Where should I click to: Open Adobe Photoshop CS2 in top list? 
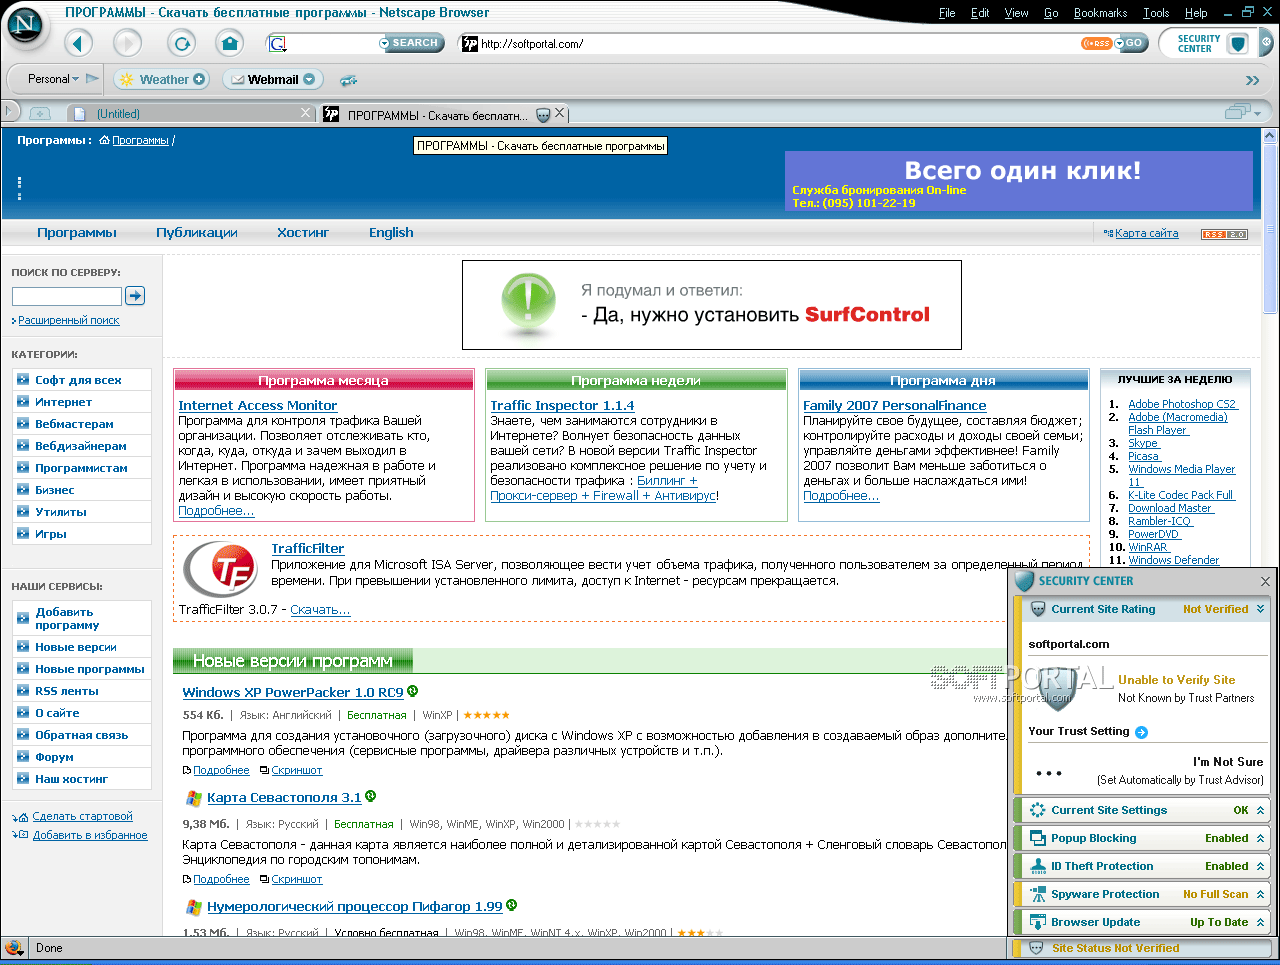click(1182, 404)
